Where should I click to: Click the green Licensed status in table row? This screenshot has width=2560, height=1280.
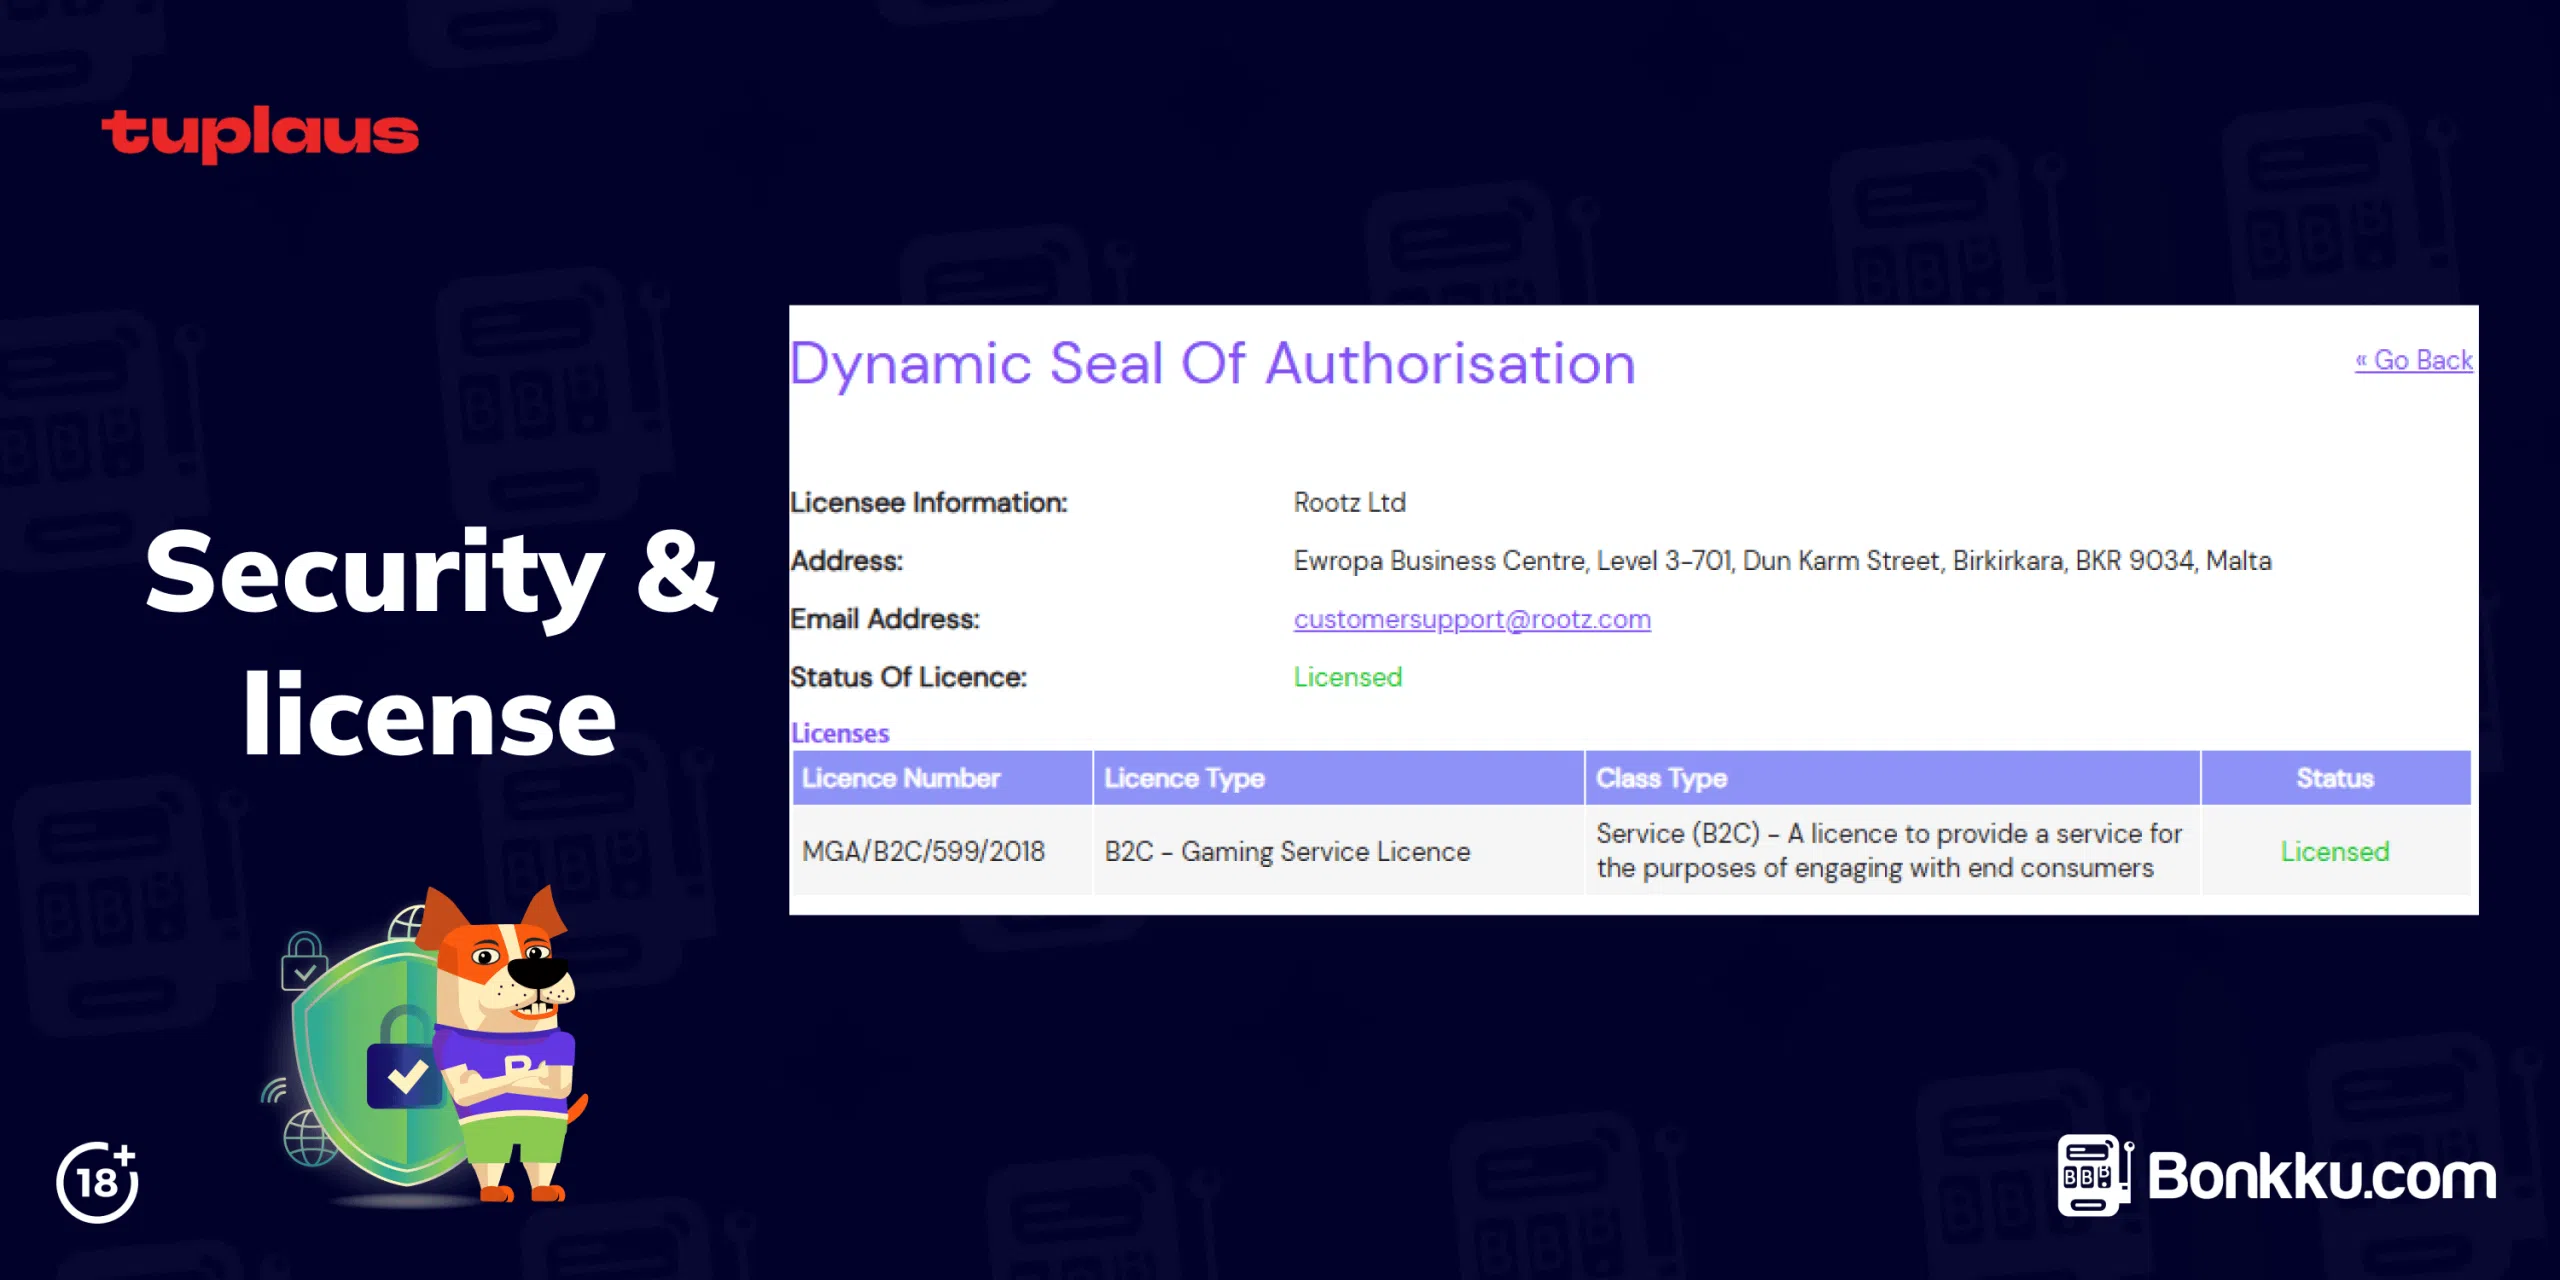(x=2334, y=851)
